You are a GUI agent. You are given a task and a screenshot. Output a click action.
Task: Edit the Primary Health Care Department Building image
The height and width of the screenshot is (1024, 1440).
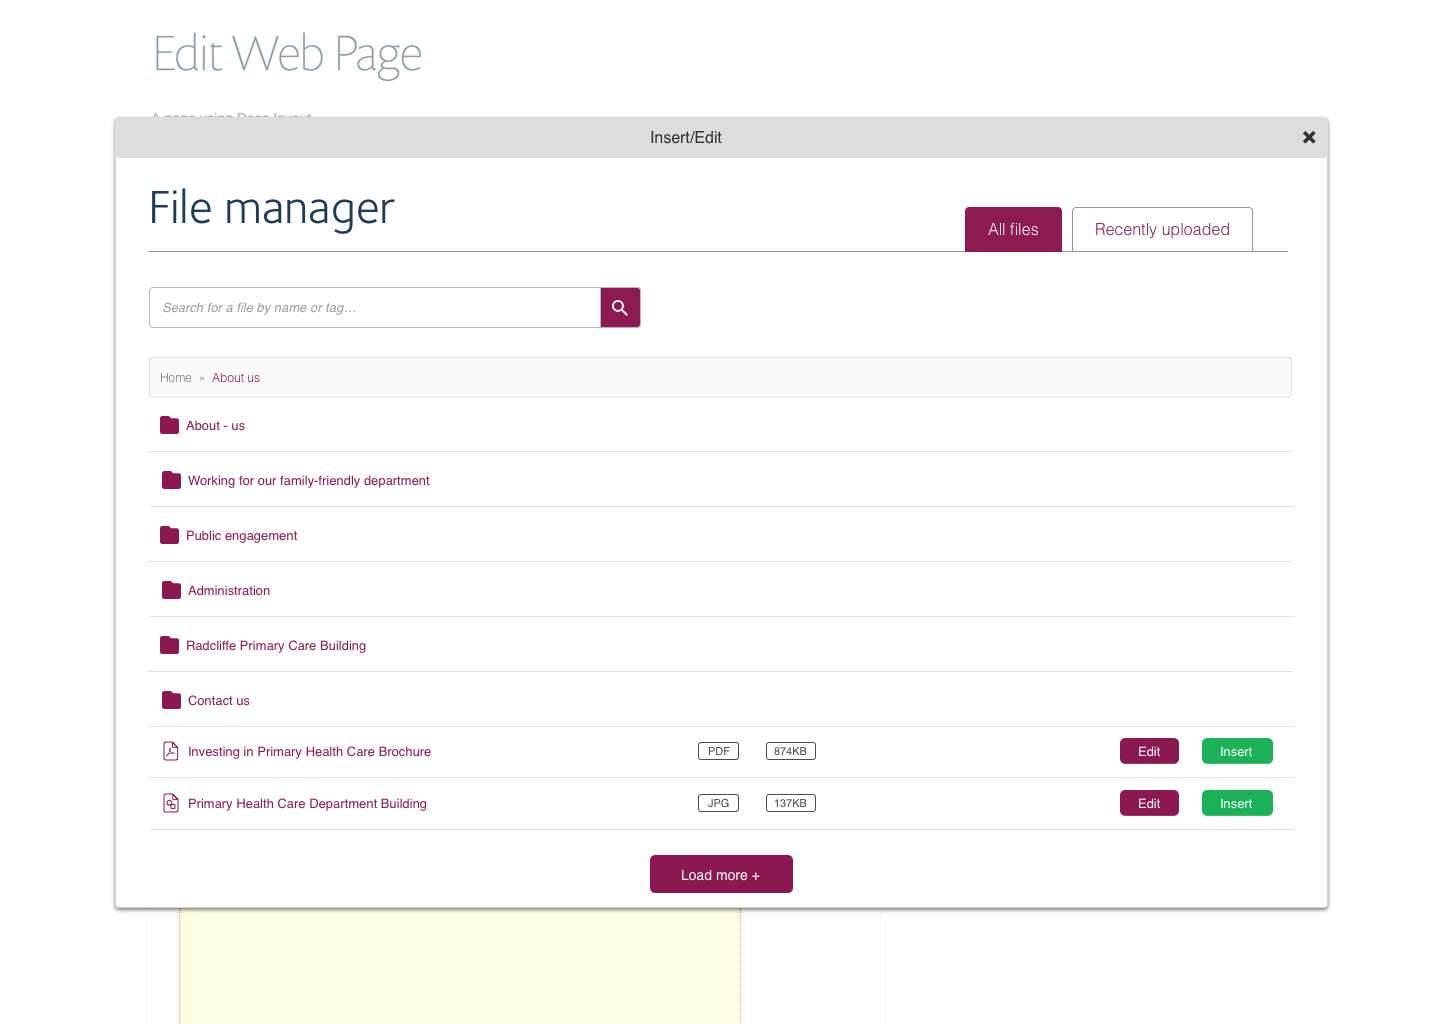pyautogui.click(x=1148, y=804)
